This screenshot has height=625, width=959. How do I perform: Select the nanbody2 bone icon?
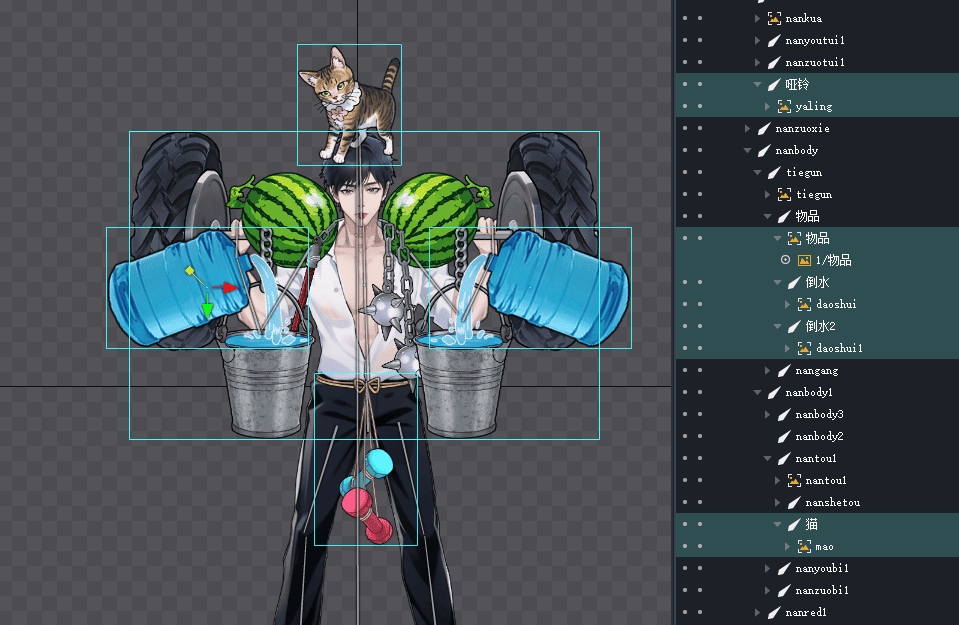click(x=784, y=437)
